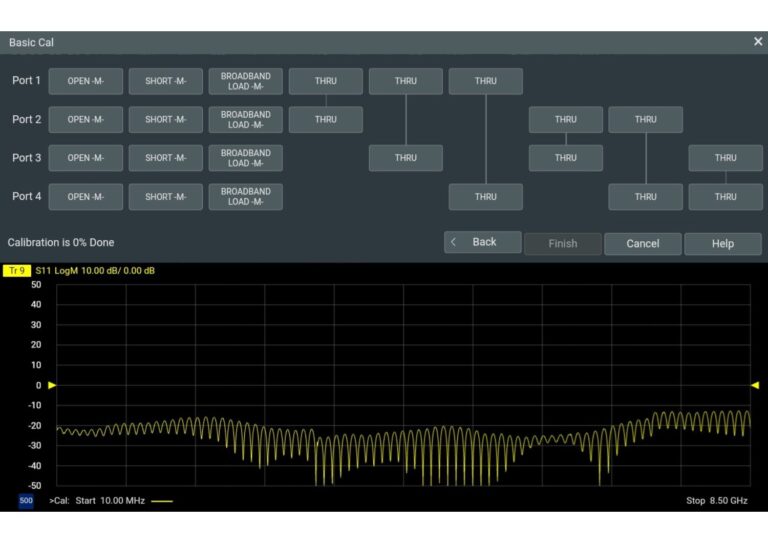Click the Calibration is 0% Done status
Viewport: 768px width, 543px height.
pyautogui.click(x=61, y=243)
